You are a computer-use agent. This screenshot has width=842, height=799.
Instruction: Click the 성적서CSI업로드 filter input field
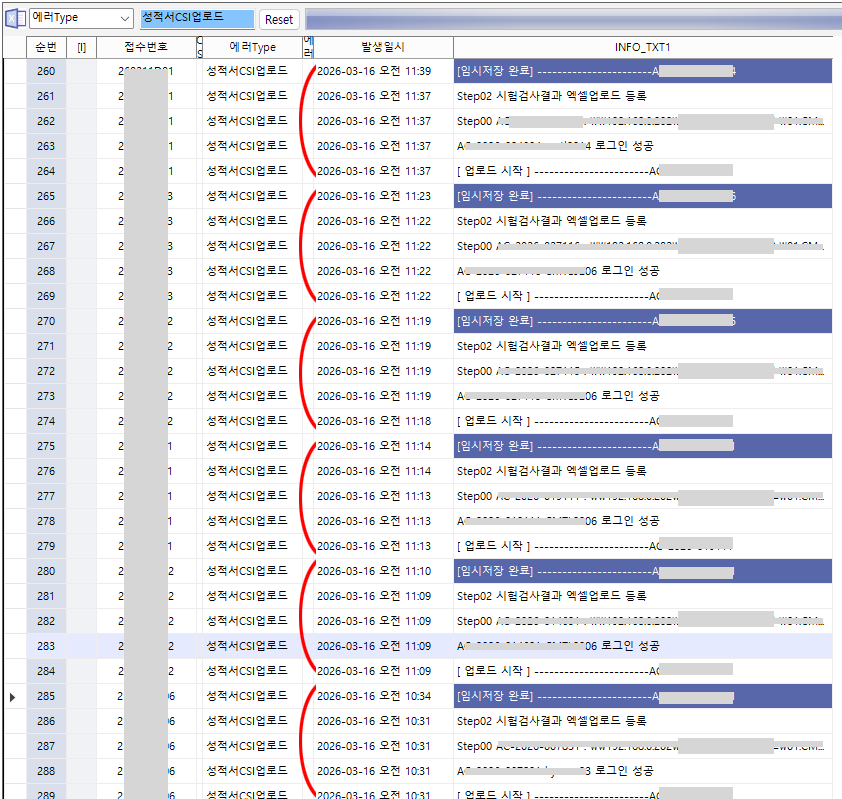coord(197,18)
